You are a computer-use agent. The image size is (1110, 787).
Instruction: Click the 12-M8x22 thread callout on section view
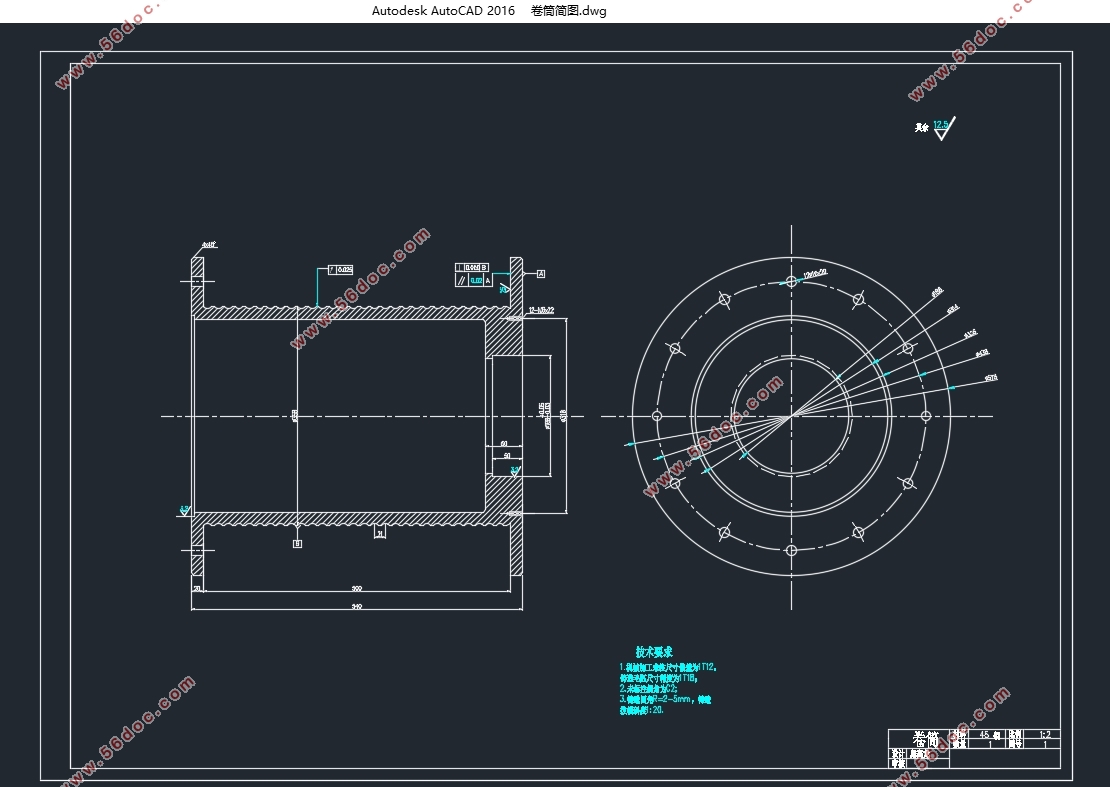[542, 310]
